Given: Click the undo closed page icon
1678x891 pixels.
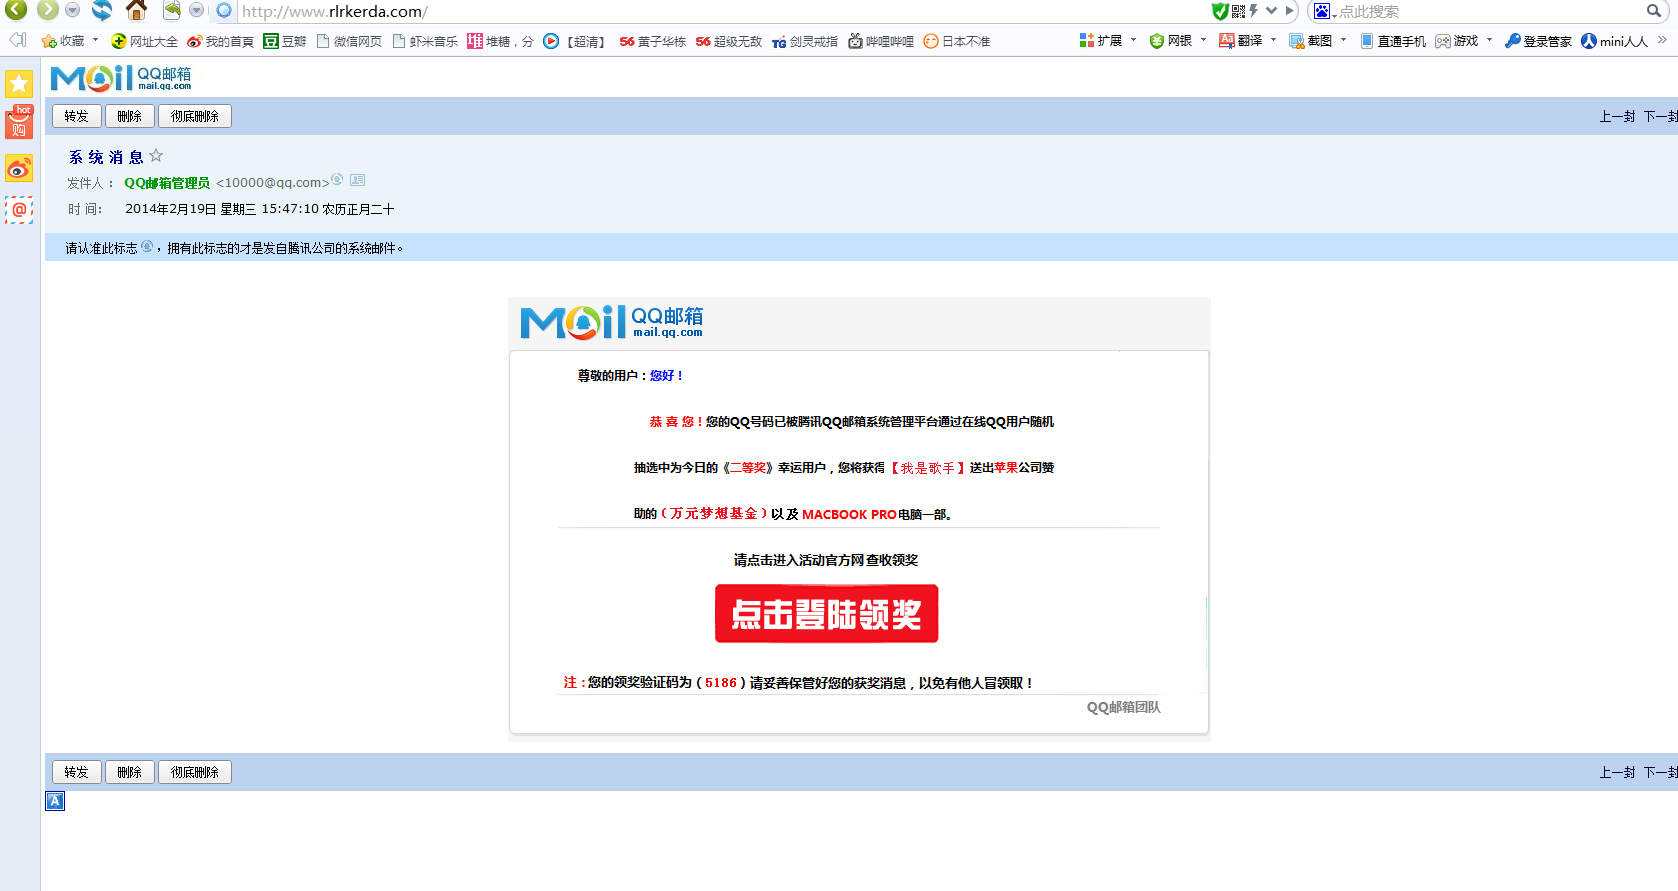Looking at the screenshot, I should point(172,10).
